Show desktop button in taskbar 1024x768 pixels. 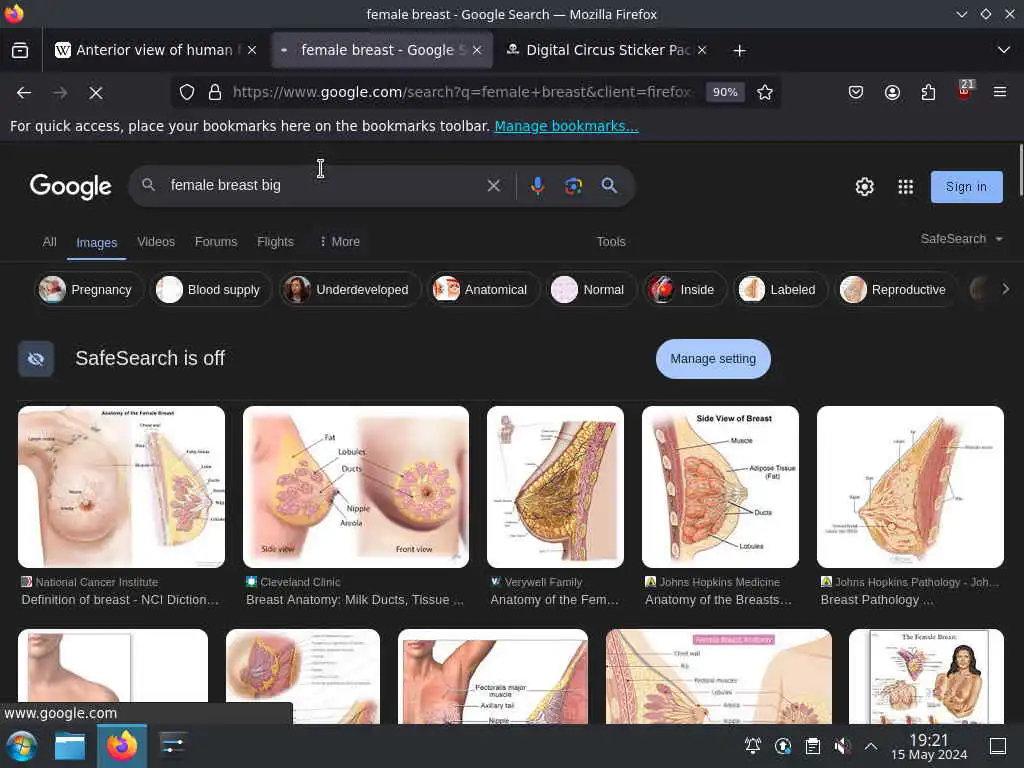[998, 746]
